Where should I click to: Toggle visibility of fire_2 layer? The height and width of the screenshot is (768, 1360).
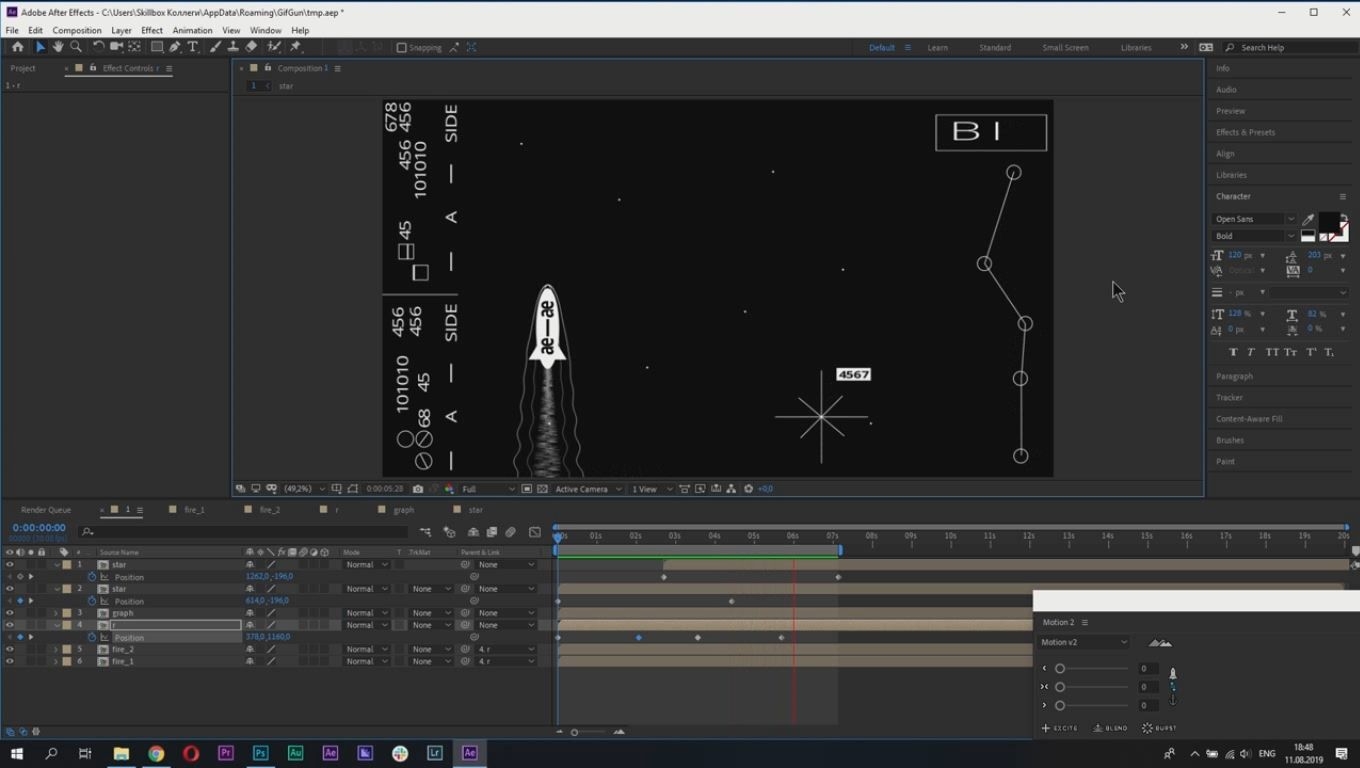pyautogui.click(x=10, y=649)
